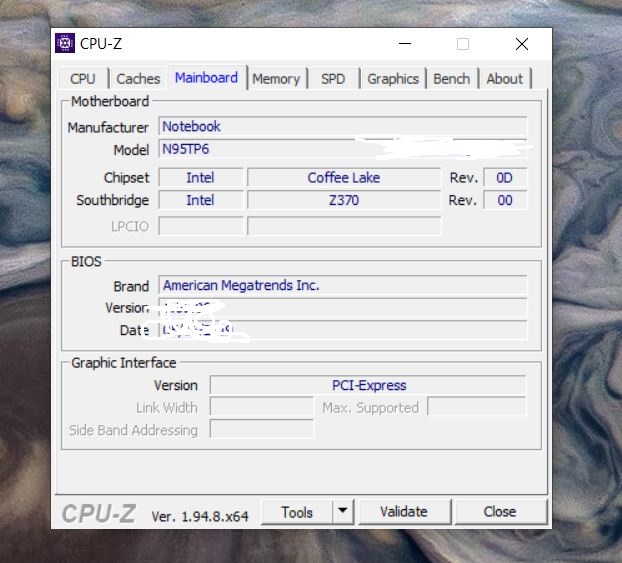Click the PCI-Express version field
This screenshot has height=563, width=622.
[368, 385]
